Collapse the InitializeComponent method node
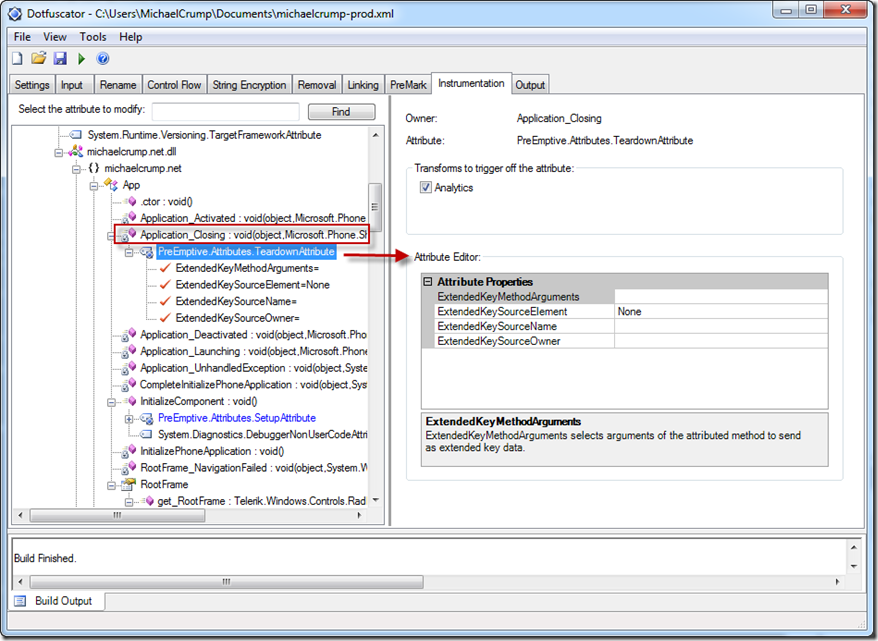The image size is (878, 641). pyautogui.click(x=111, y=402)
